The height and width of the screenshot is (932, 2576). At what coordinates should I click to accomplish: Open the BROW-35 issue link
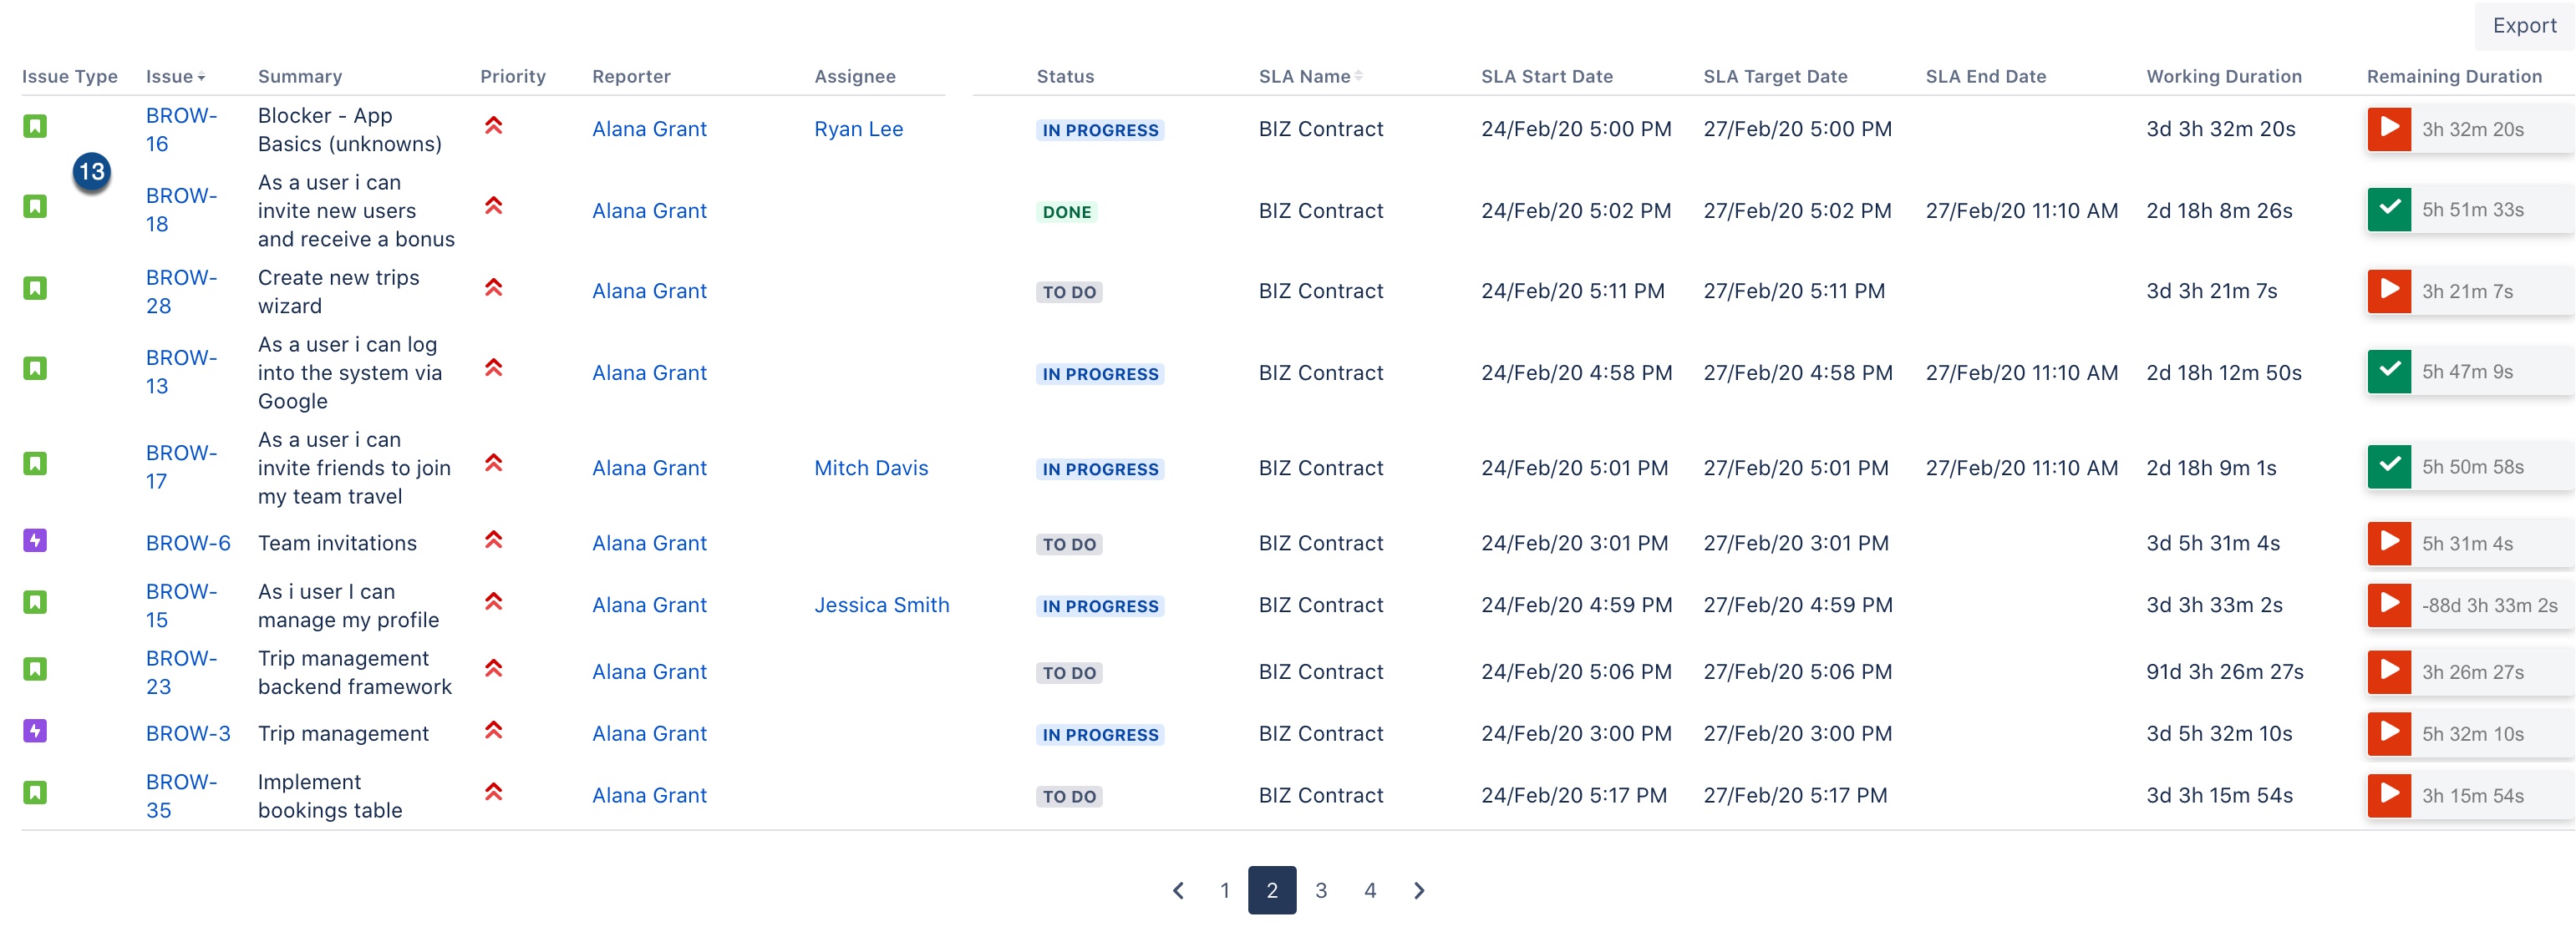(x=181, y=796)
